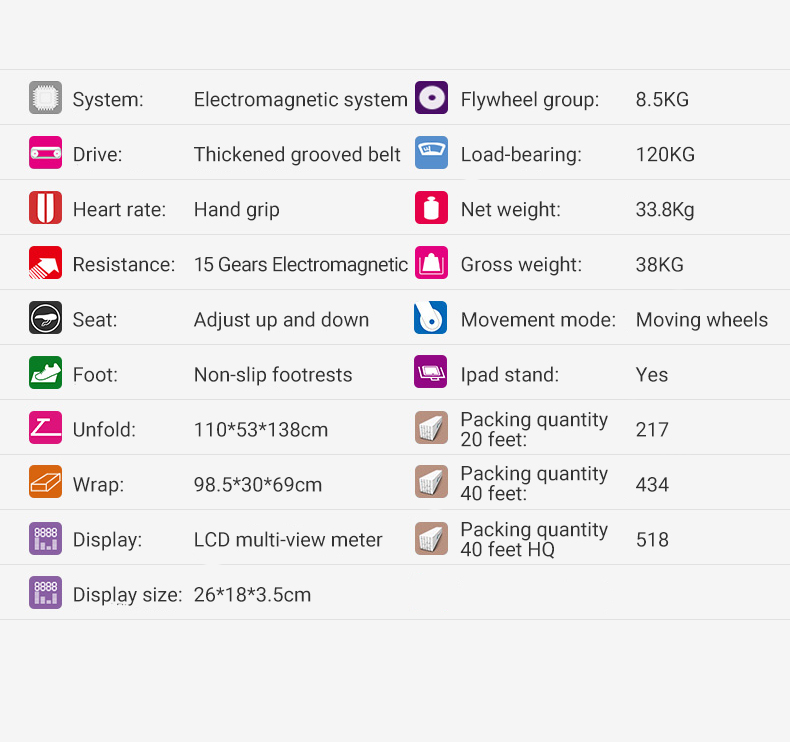Screen dimensions: 790x742
Task: Select the Packing quantity 20 feet container icon
Action: (431, 428)
